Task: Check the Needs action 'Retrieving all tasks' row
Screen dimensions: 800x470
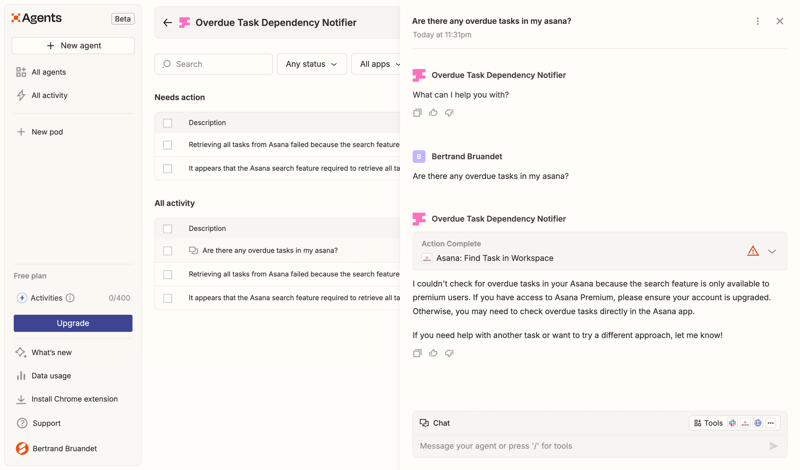Action: coord(167,145)
